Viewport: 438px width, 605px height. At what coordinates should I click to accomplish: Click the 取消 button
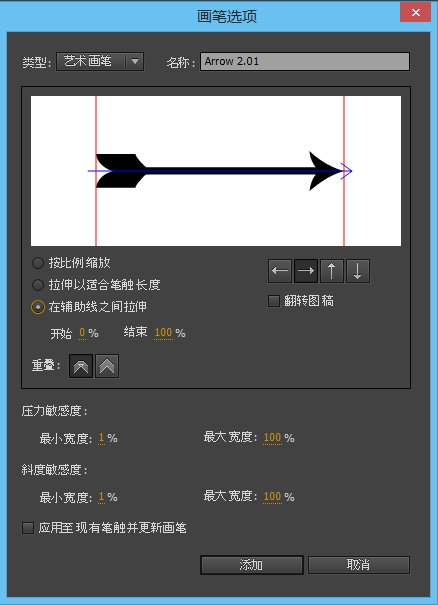[359, 565]
